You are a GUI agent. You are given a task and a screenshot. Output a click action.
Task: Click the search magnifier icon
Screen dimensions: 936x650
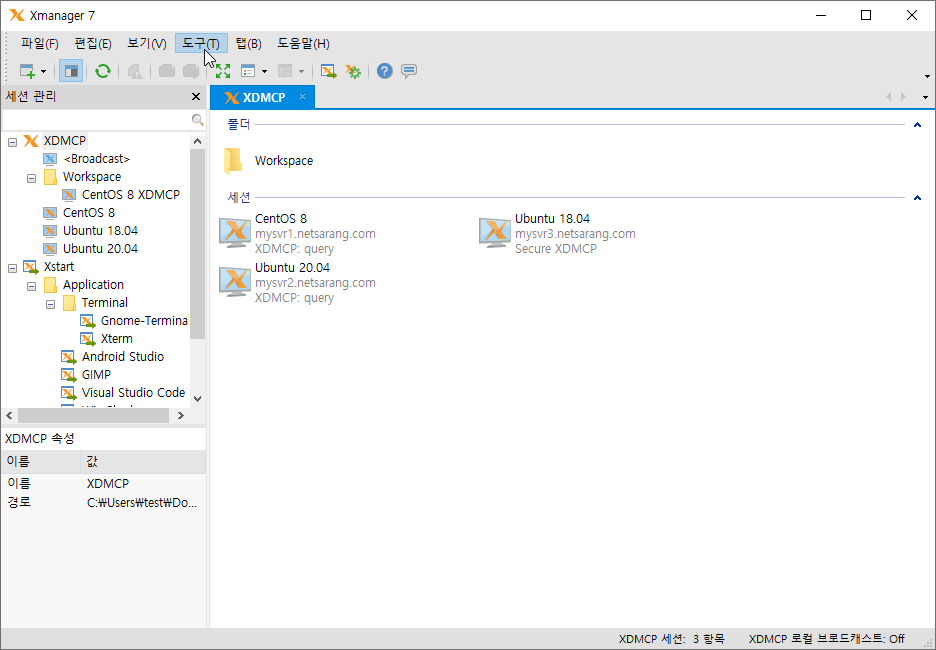pyautogui.click(x=198, y=120)
